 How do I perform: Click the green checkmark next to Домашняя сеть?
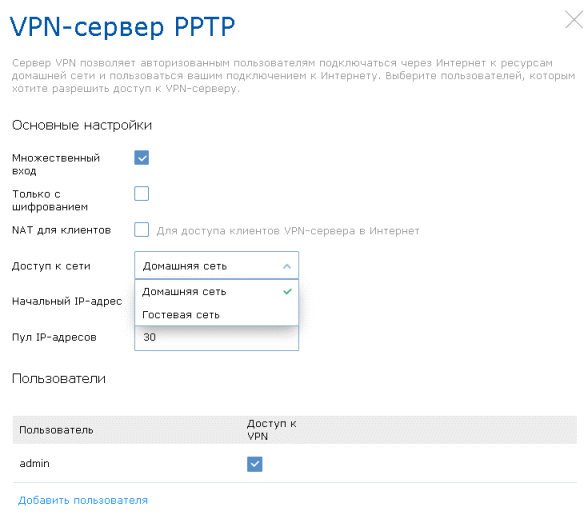287,291
